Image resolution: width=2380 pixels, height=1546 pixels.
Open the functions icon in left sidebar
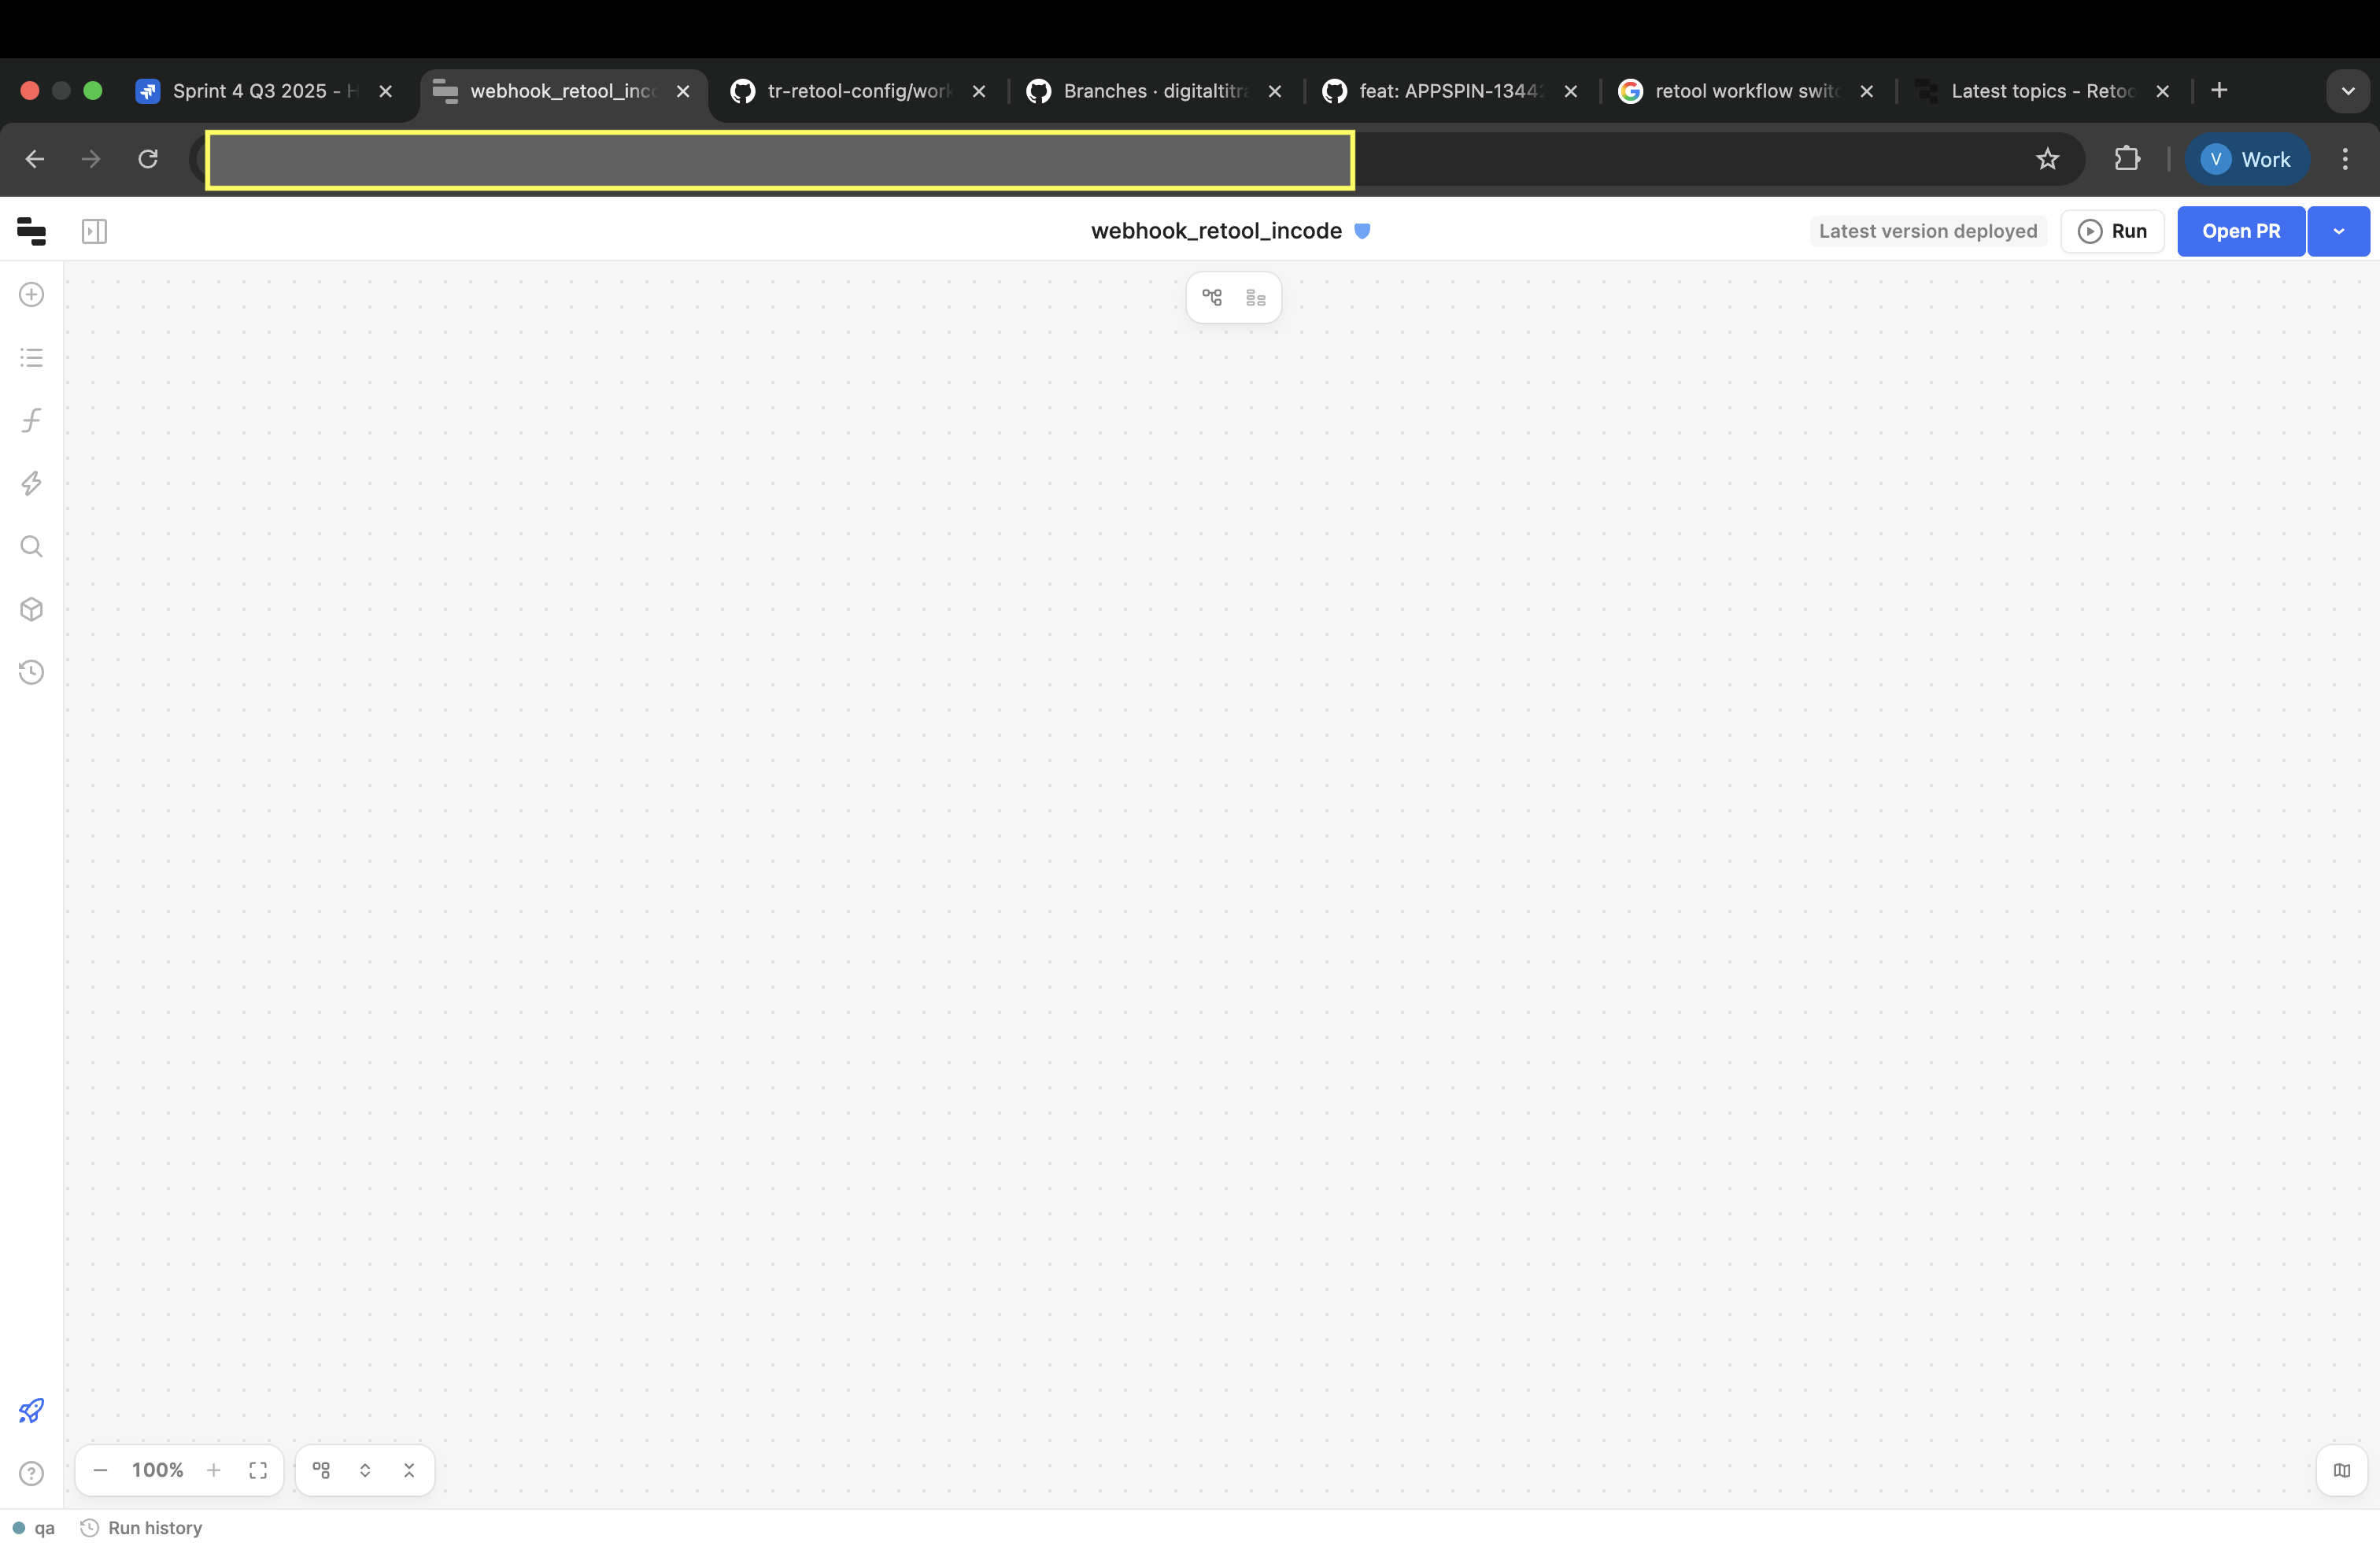point(31,420)
